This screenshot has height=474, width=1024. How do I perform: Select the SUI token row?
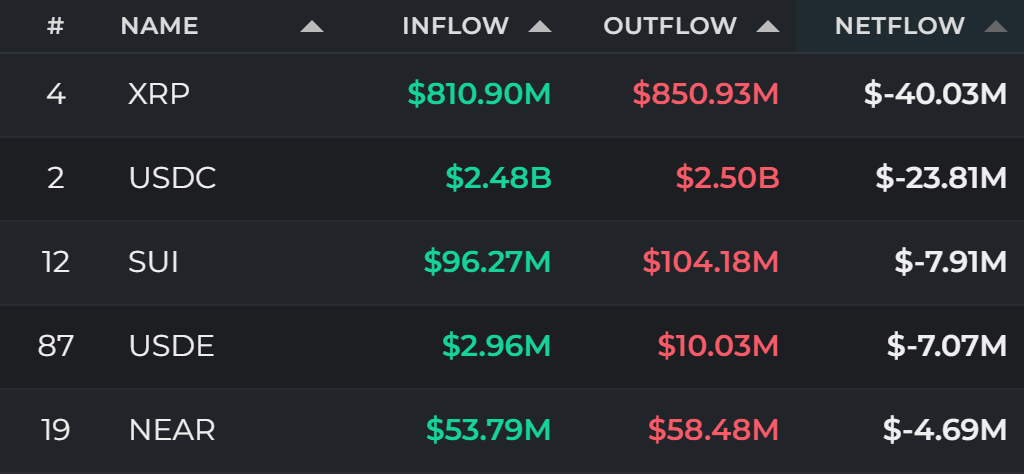click(x=512, y=262)
